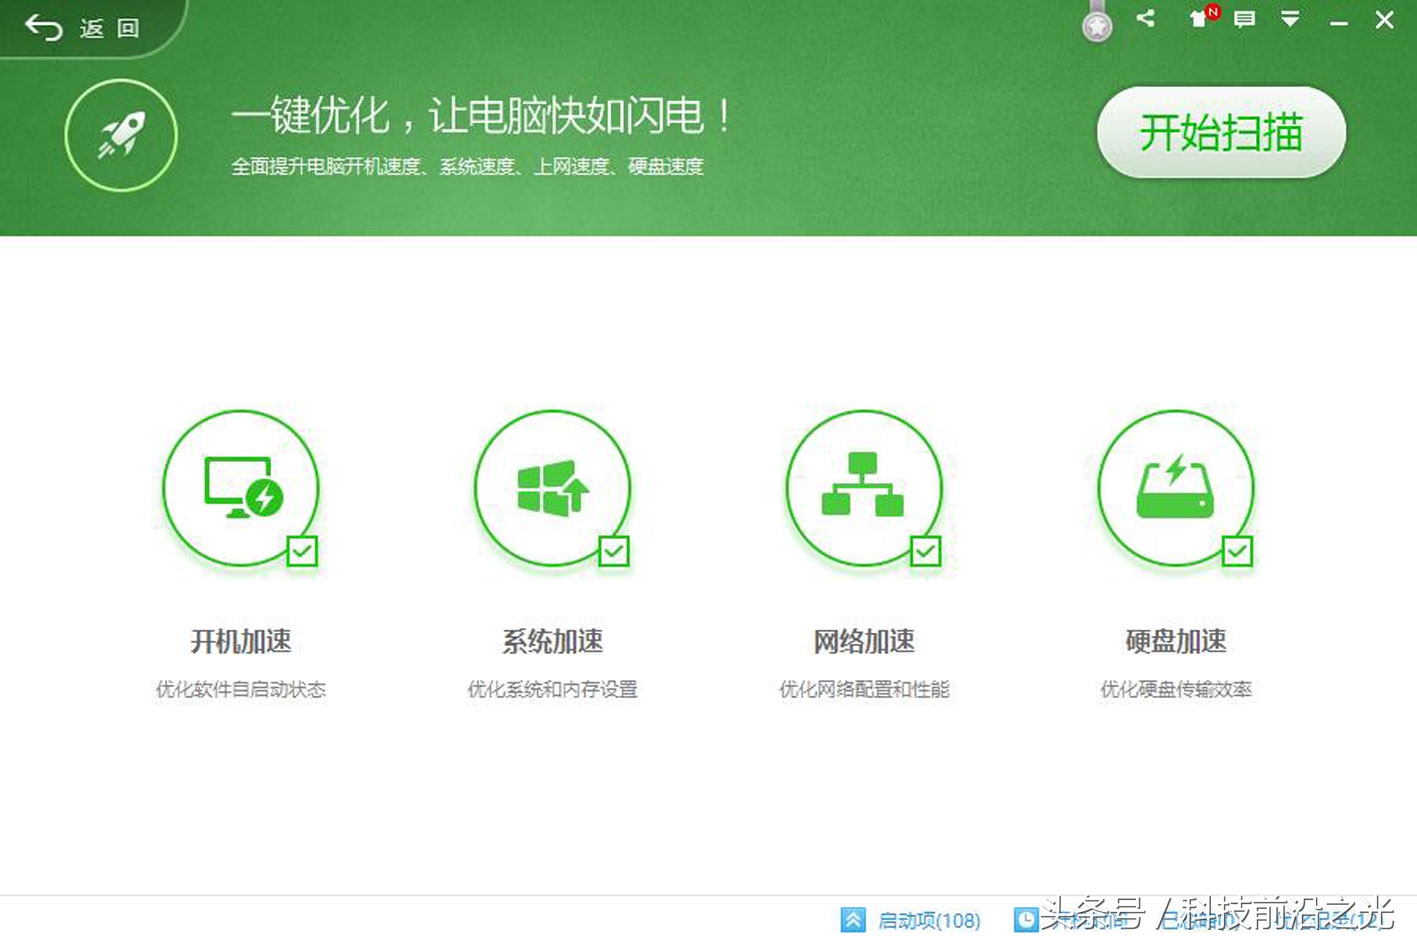Viewport: 1417px width, 945px height.
Task: Click the 开始扫描 scan button
Action: coord(1220,133)
